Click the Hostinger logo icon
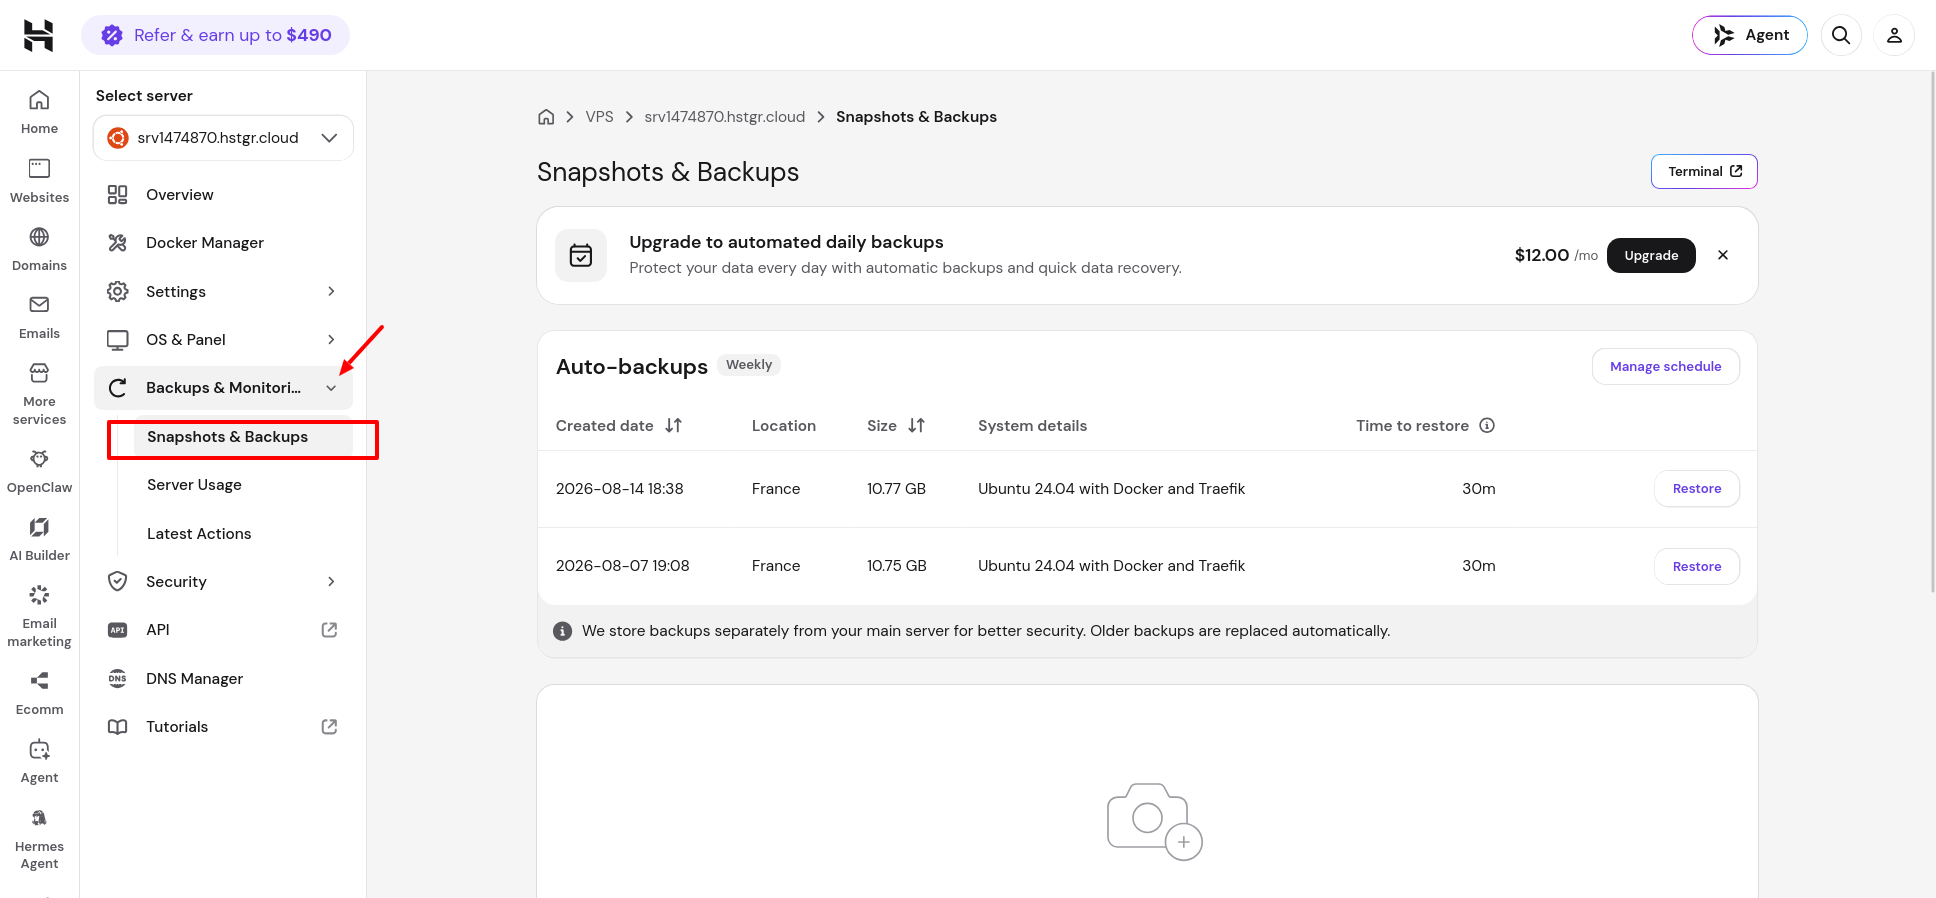The width and height of the screenshot is (1936, 898). (x=38, y=35)
